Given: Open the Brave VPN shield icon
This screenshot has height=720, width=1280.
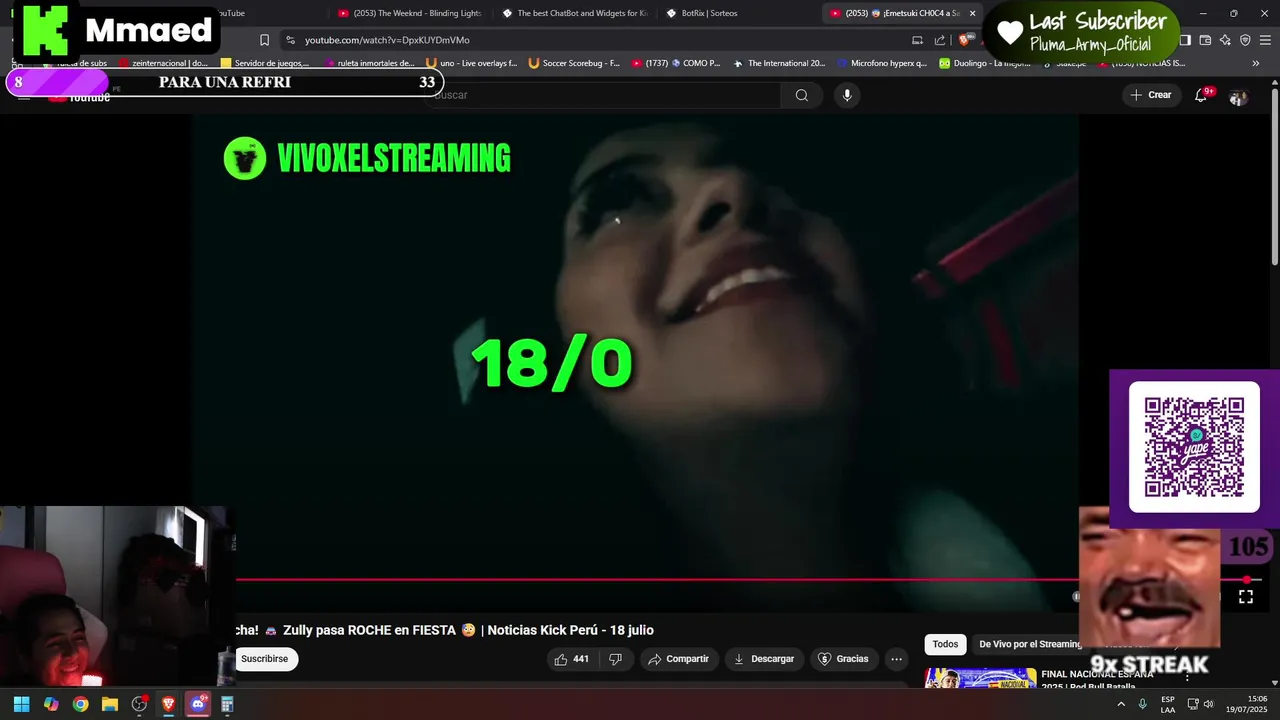Looking at the screenshot, I should [x=1245, y=40].
